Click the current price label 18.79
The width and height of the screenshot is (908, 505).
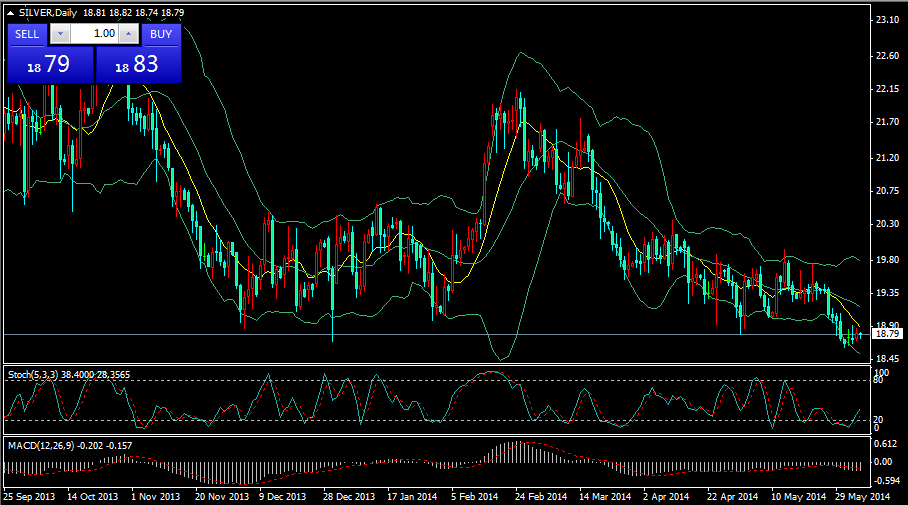click(887, 334)
